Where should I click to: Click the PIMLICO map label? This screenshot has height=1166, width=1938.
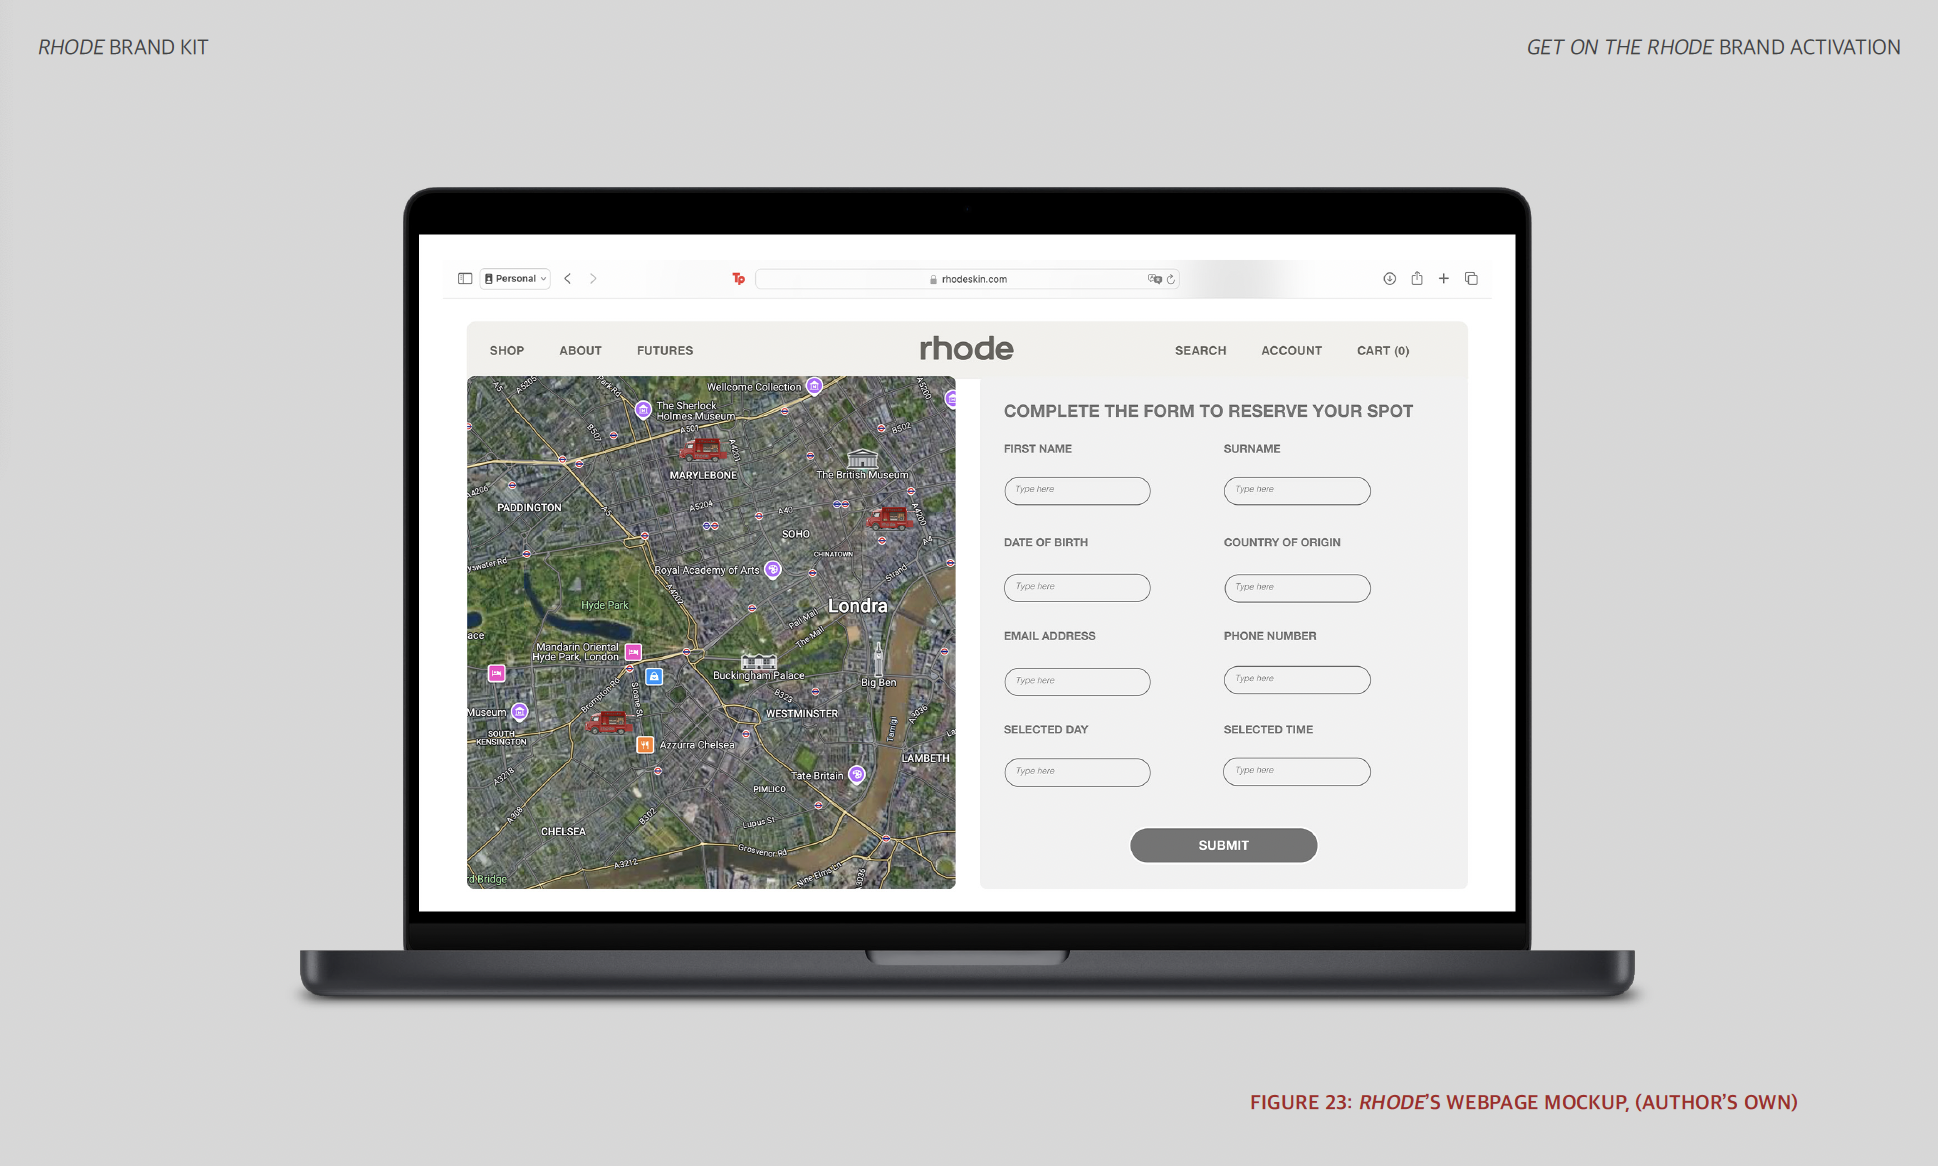tap(769, 789)
